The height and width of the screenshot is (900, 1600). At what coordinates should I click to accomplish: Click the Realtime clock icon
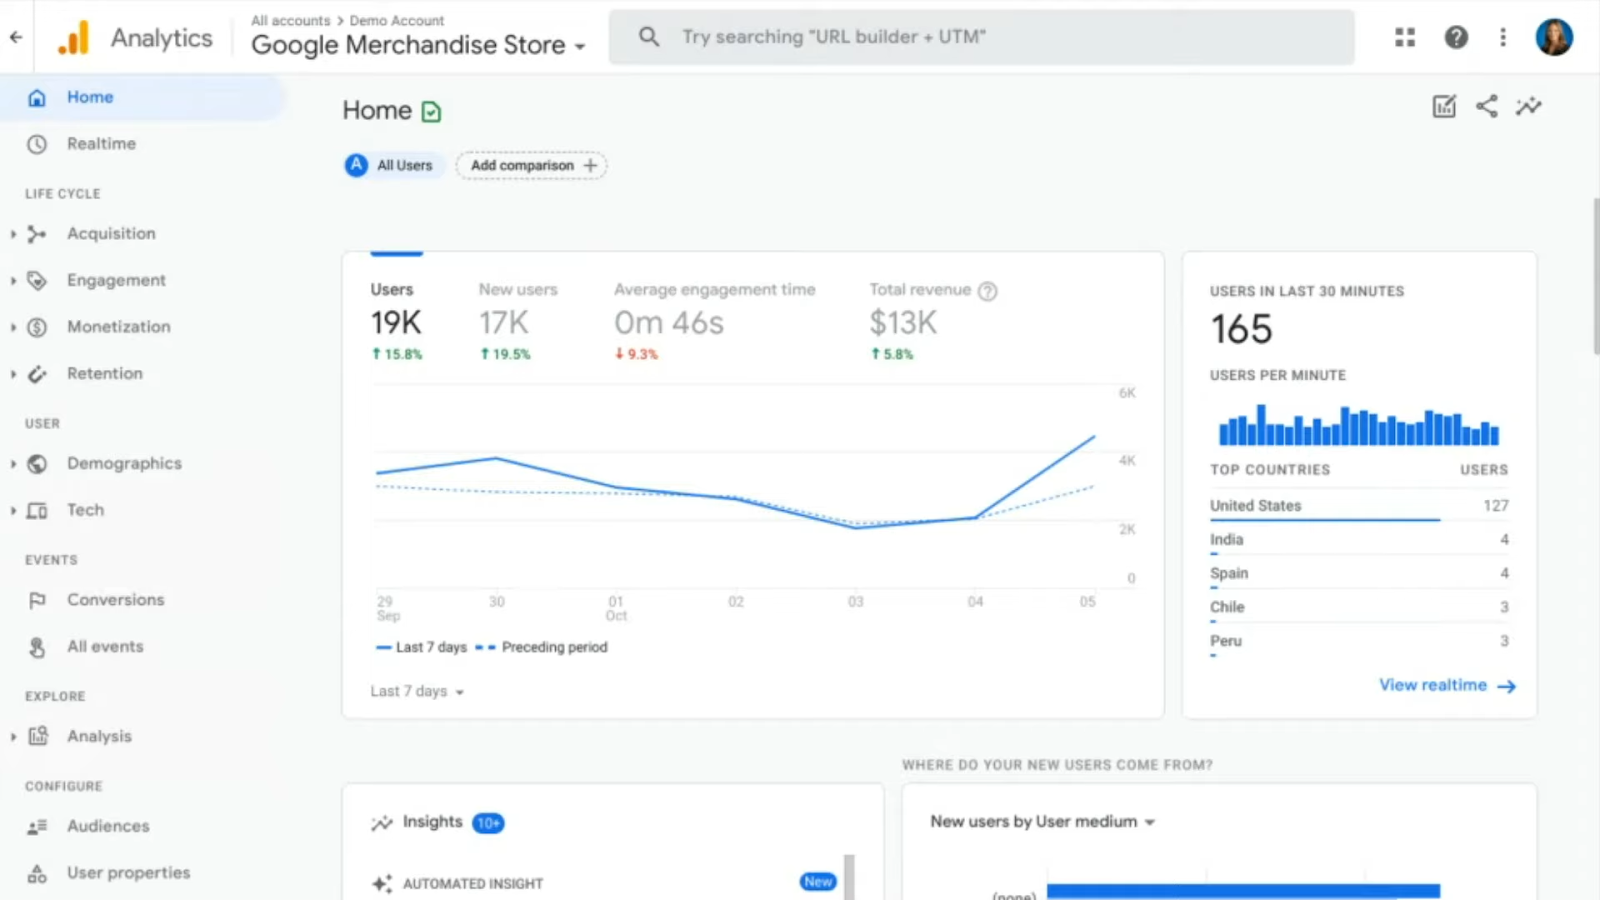coord(37,144)
